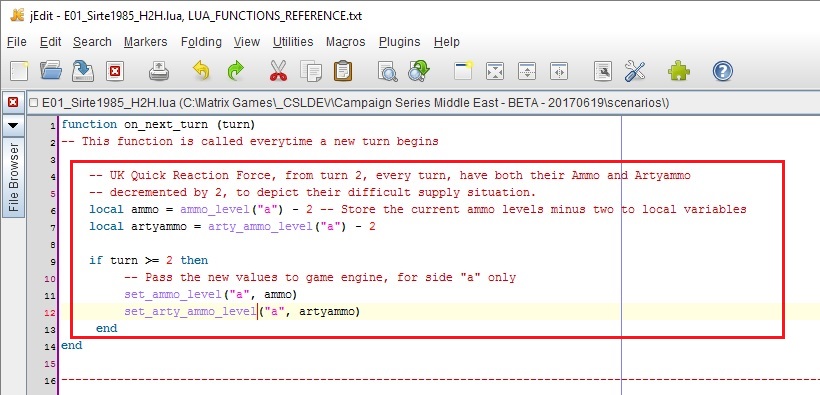The width and height of the screenshot is (820, 395).
Task: Split the view horizontally
Action: tap(527, 71)
